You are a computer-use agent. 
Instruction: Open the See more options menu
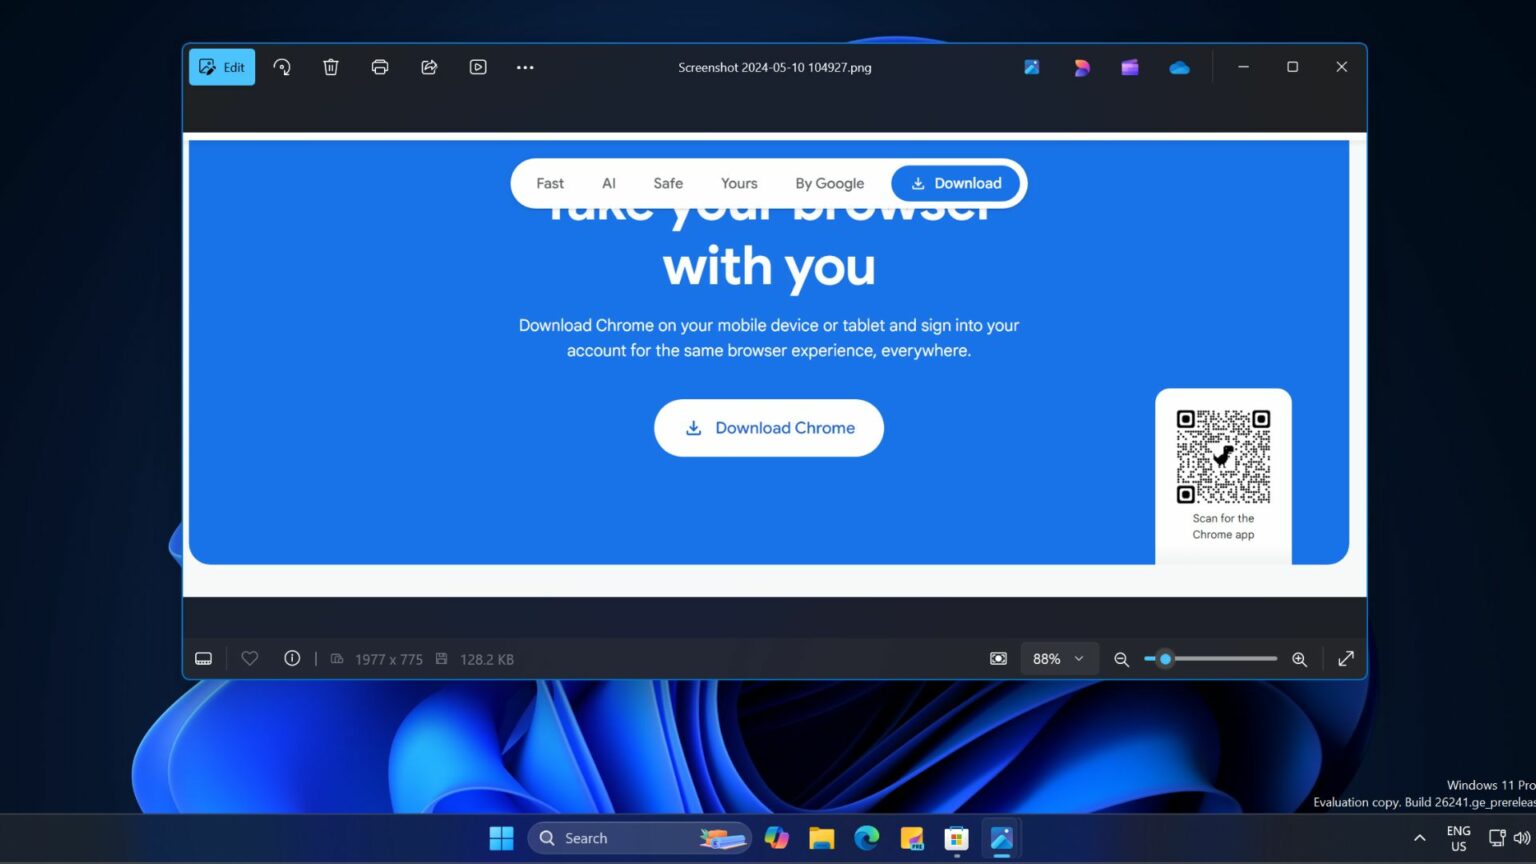524,67
